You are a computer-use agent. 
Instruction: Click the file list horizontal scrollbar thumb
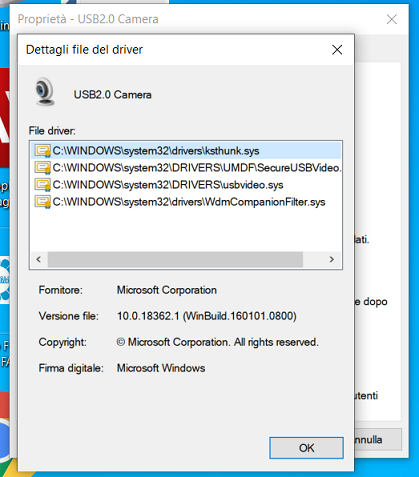coord(175,259)
